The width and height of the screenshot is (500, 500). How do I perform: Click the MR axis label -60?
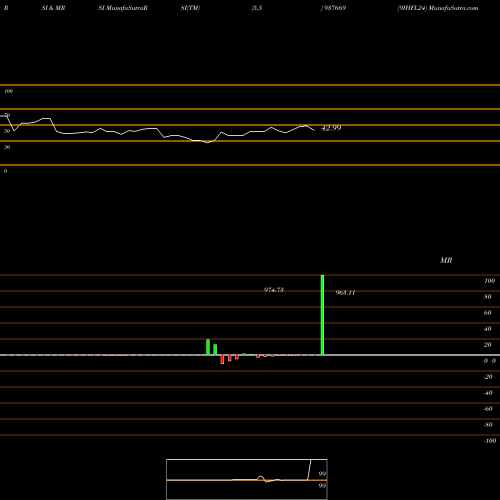coord(488,409)
